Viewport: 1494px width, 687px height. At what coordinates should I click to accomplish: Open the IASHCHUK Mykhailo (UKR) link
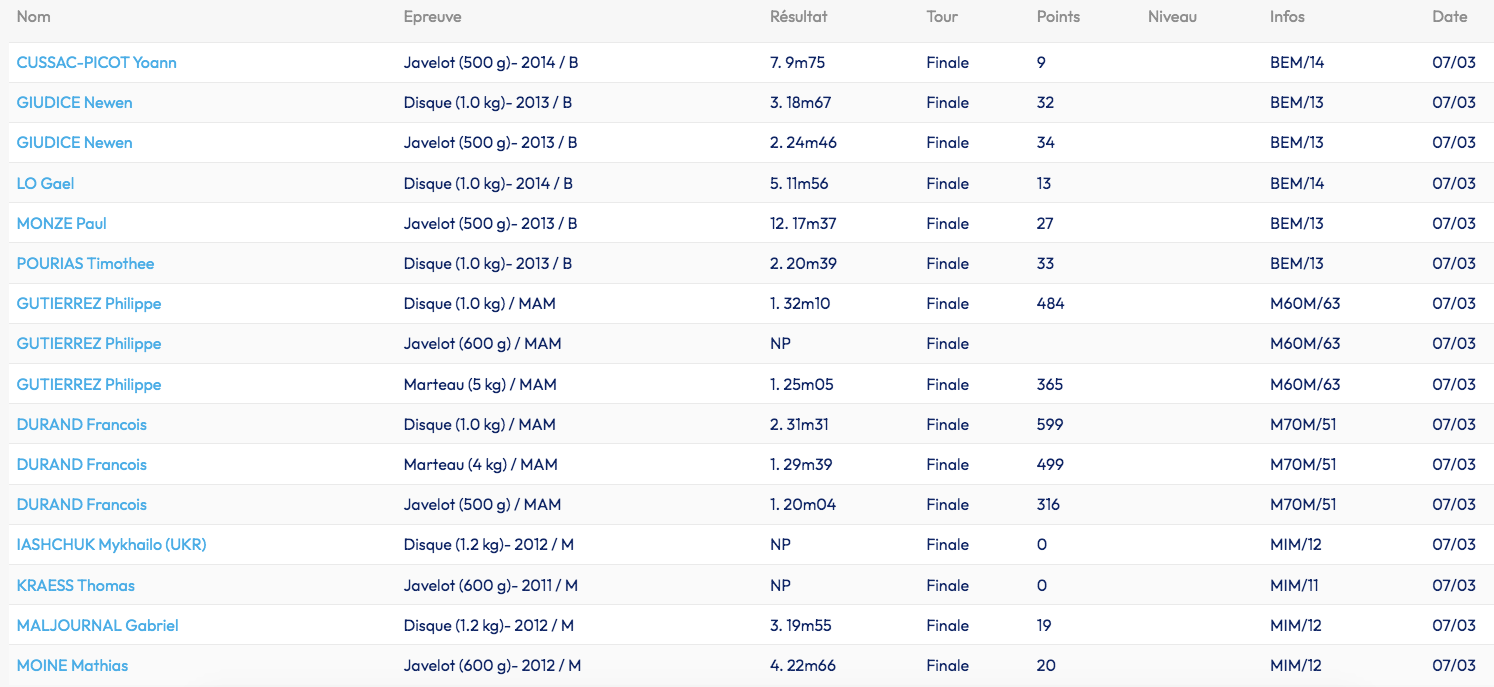[111, 545]
